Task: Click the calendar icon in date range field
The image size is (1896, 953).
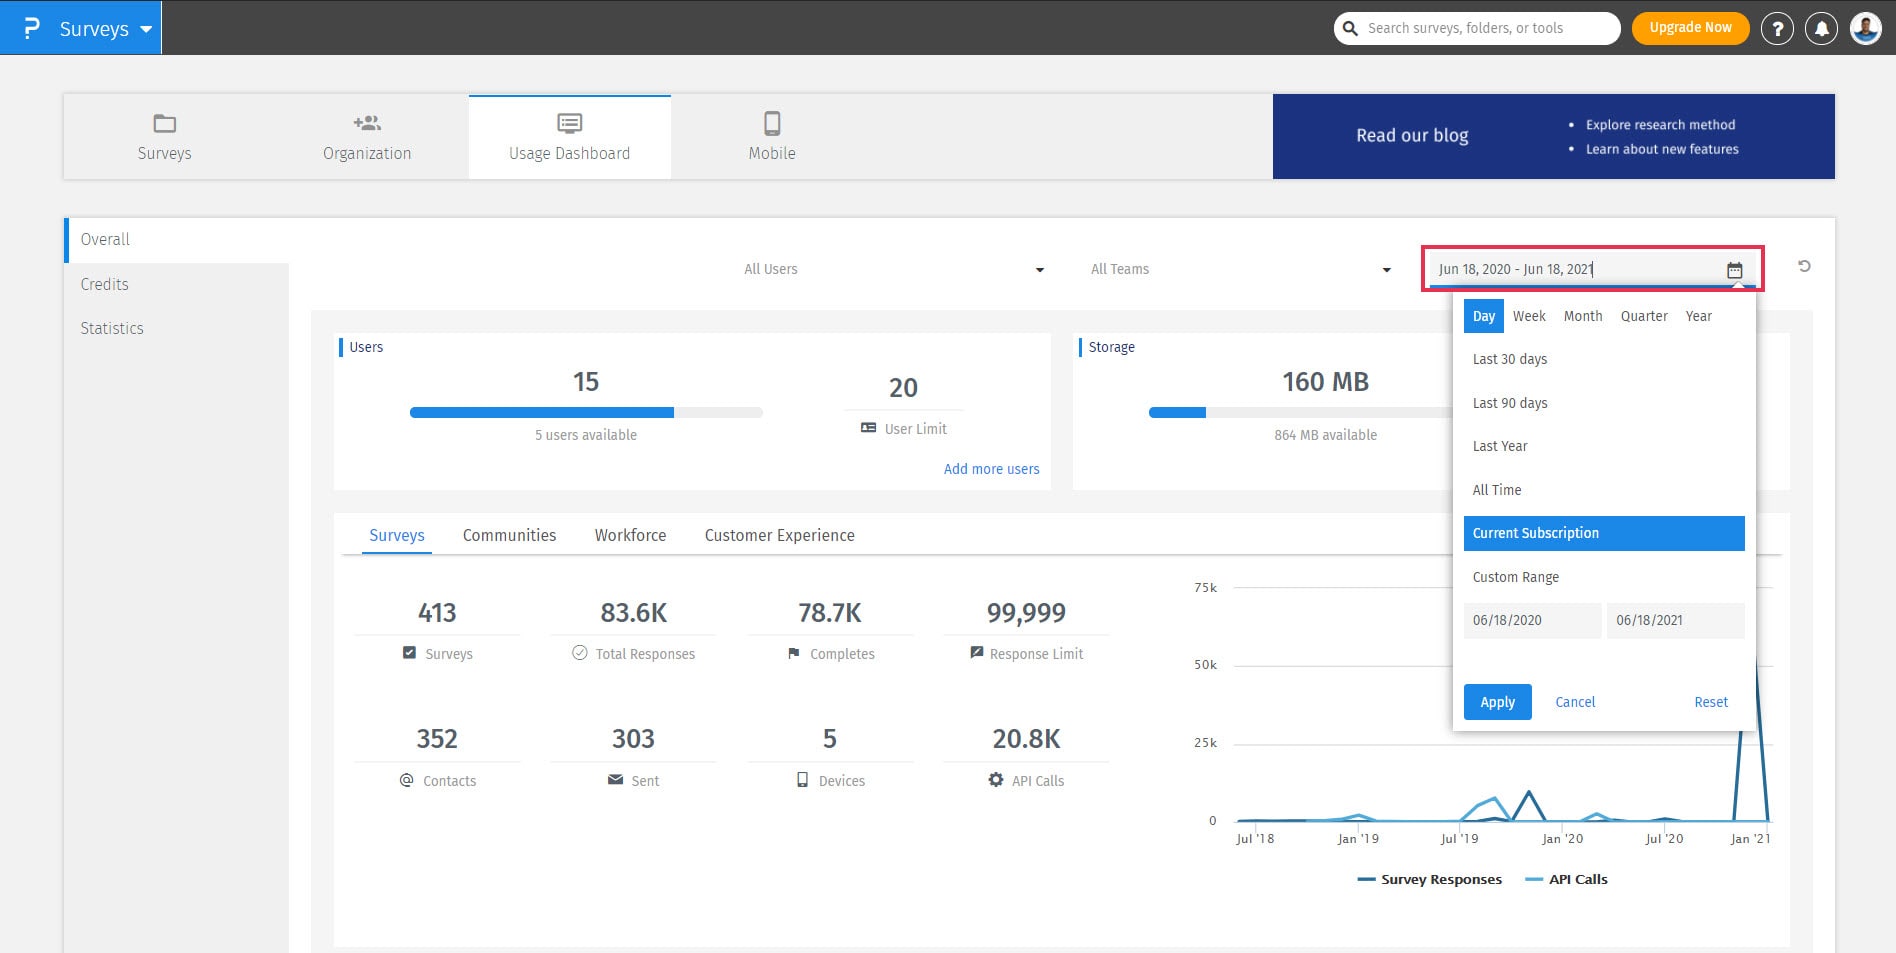Action: pos(1734,270)
